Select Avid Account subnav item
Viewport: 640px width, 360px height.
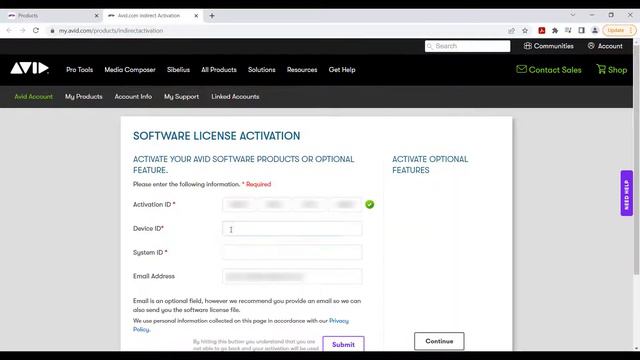tap(33, 97)
